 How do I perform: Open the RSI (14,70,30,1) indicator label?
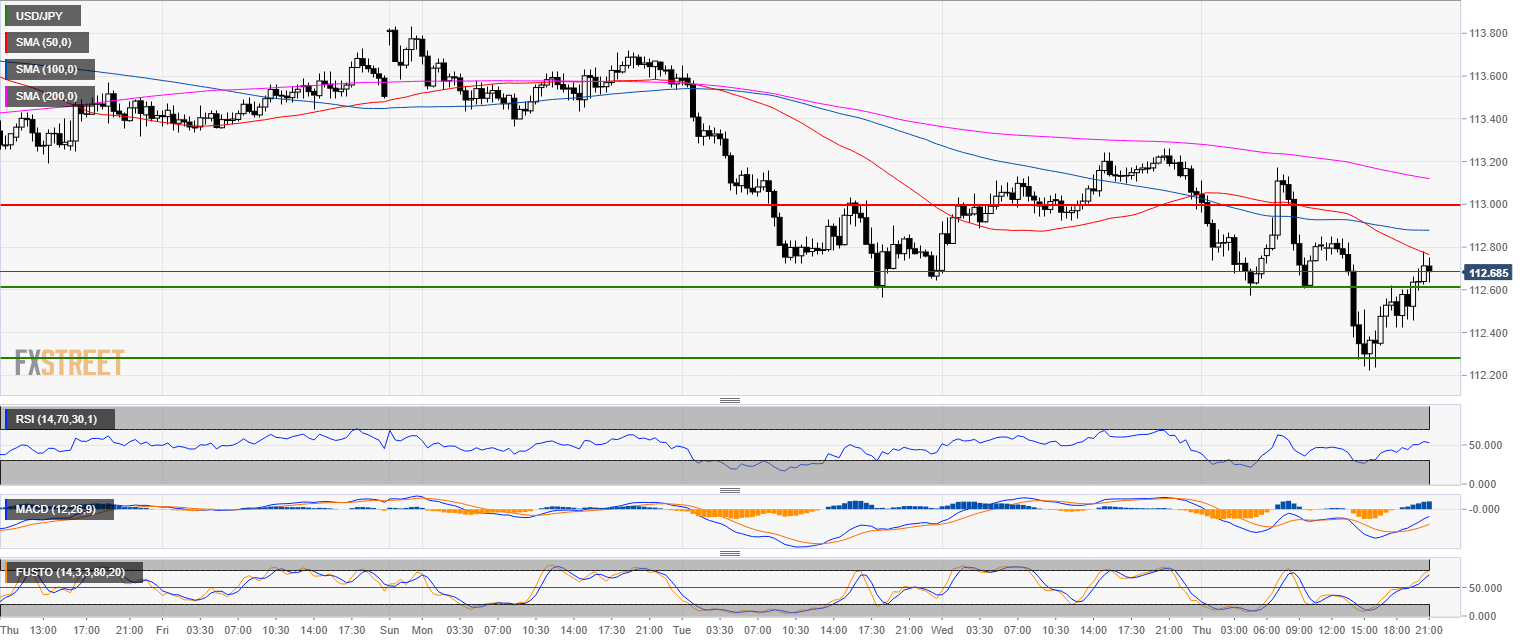click(62, 418)
